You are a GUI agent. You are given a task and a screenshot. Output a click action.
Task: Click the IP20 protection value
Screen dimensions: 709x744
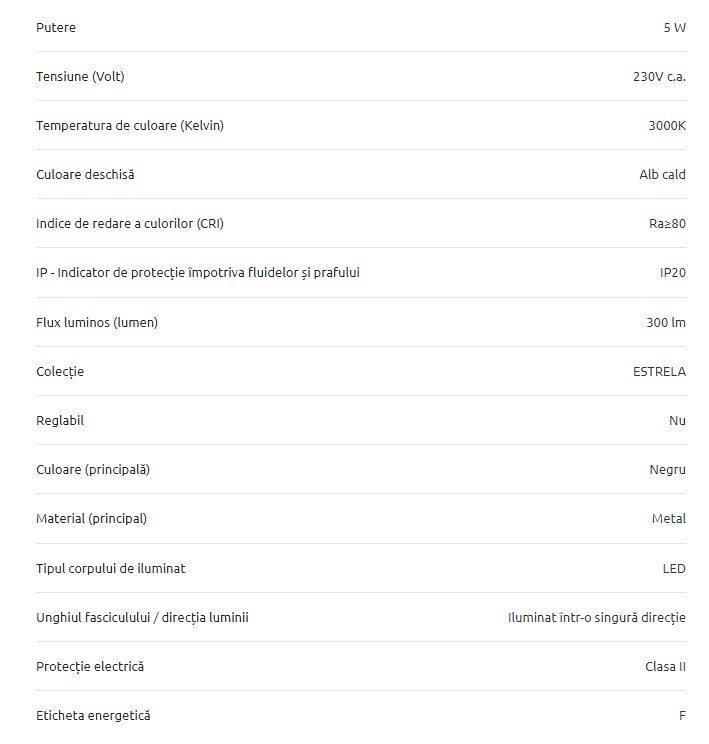click(672, 272)
